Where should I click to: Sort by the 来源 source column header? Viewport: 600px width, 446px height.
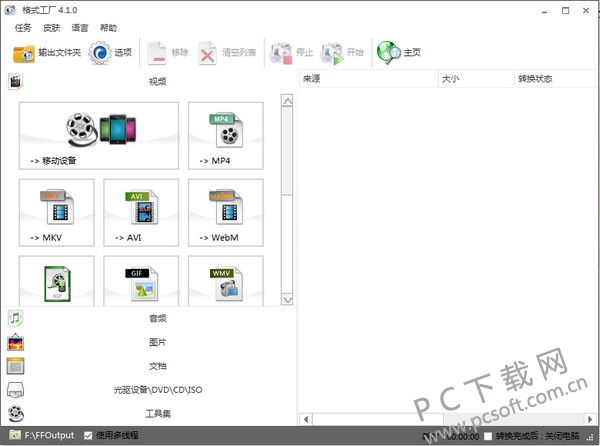(368, 79)
